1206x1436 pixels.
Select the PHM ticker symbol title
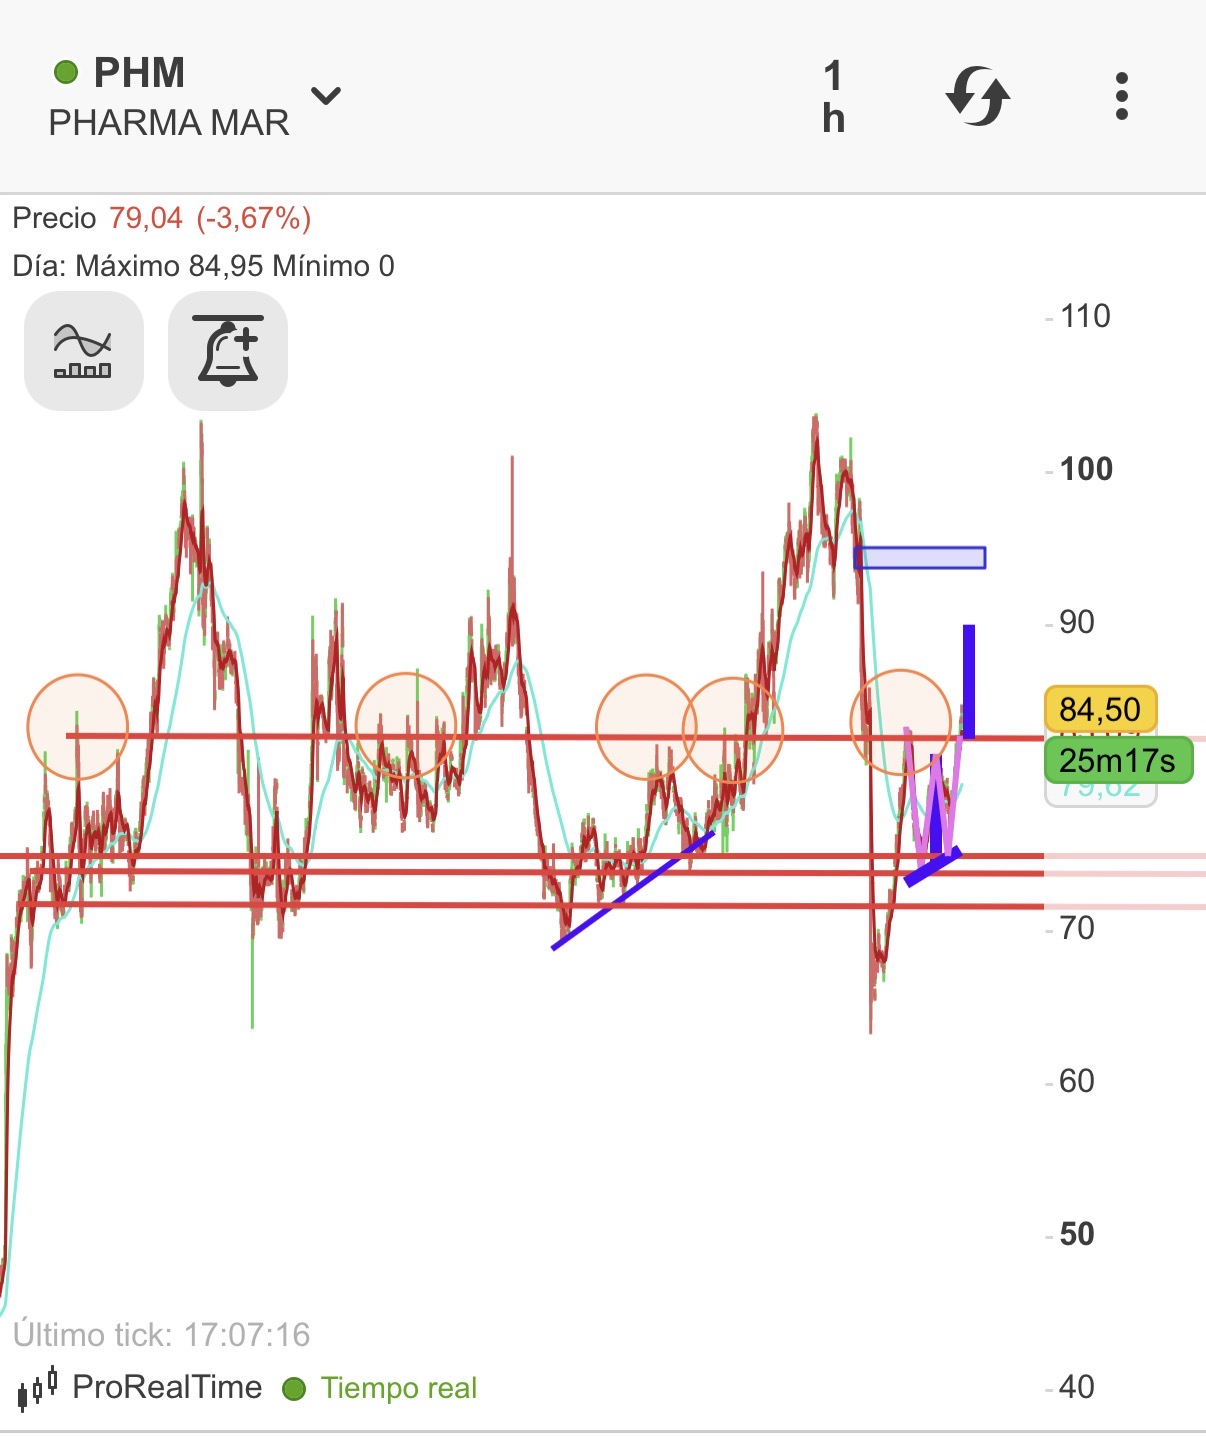pyautogui.click(x=139, y=72)
